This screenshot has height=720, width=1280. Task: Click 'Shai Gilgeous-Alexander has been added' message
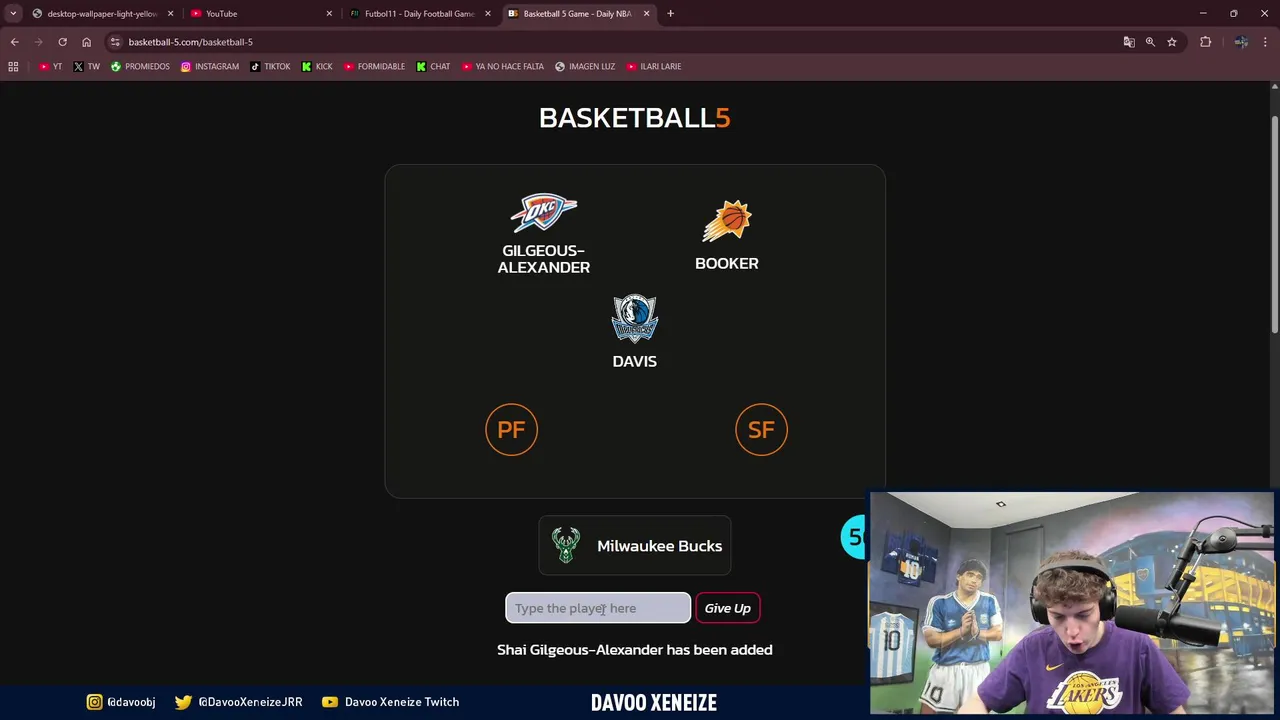coord(635,650)
